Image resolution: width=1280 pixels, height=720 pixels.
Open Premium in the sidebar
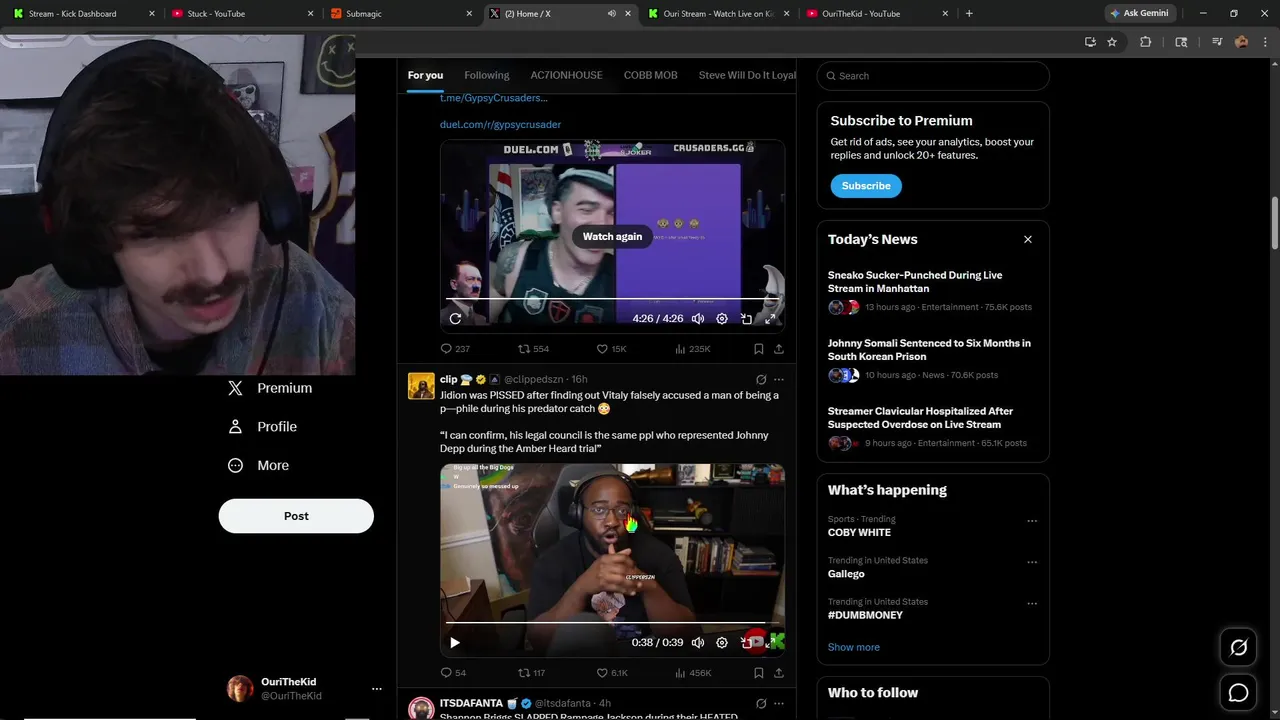(270, 388)
